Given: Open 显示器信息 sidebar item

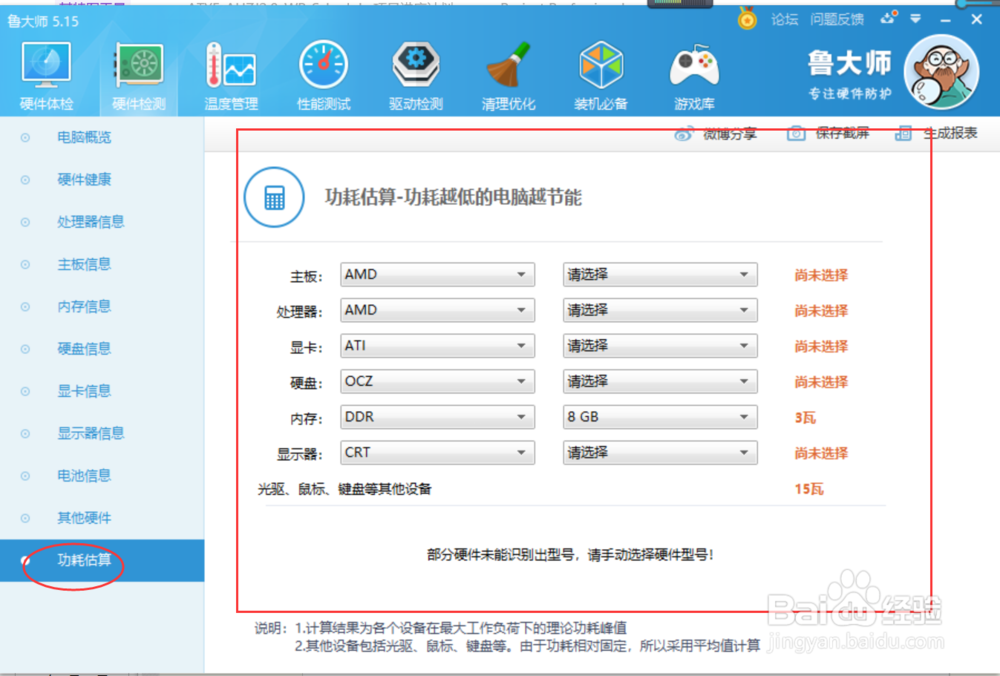Looking at the screenshot, I should click(91, 433).
